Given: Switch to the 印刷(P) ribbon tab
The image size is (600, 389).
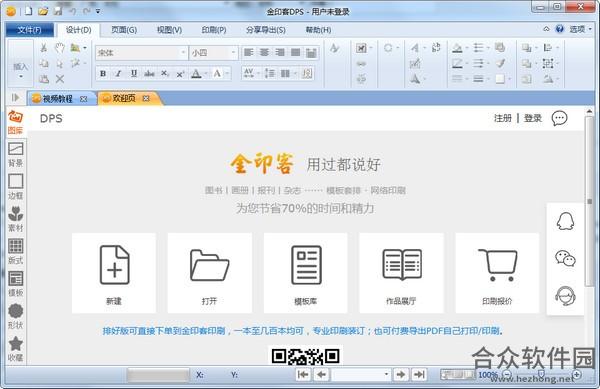Looking at the screenshot, I should point(214,30).
